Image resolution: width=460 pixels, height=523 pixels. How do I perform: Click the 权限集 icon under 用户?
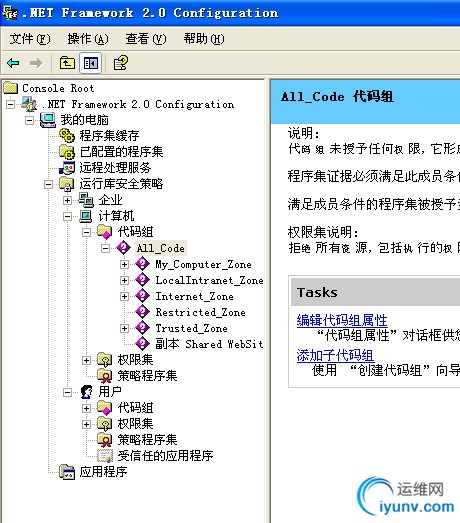(x=105, y=424)
